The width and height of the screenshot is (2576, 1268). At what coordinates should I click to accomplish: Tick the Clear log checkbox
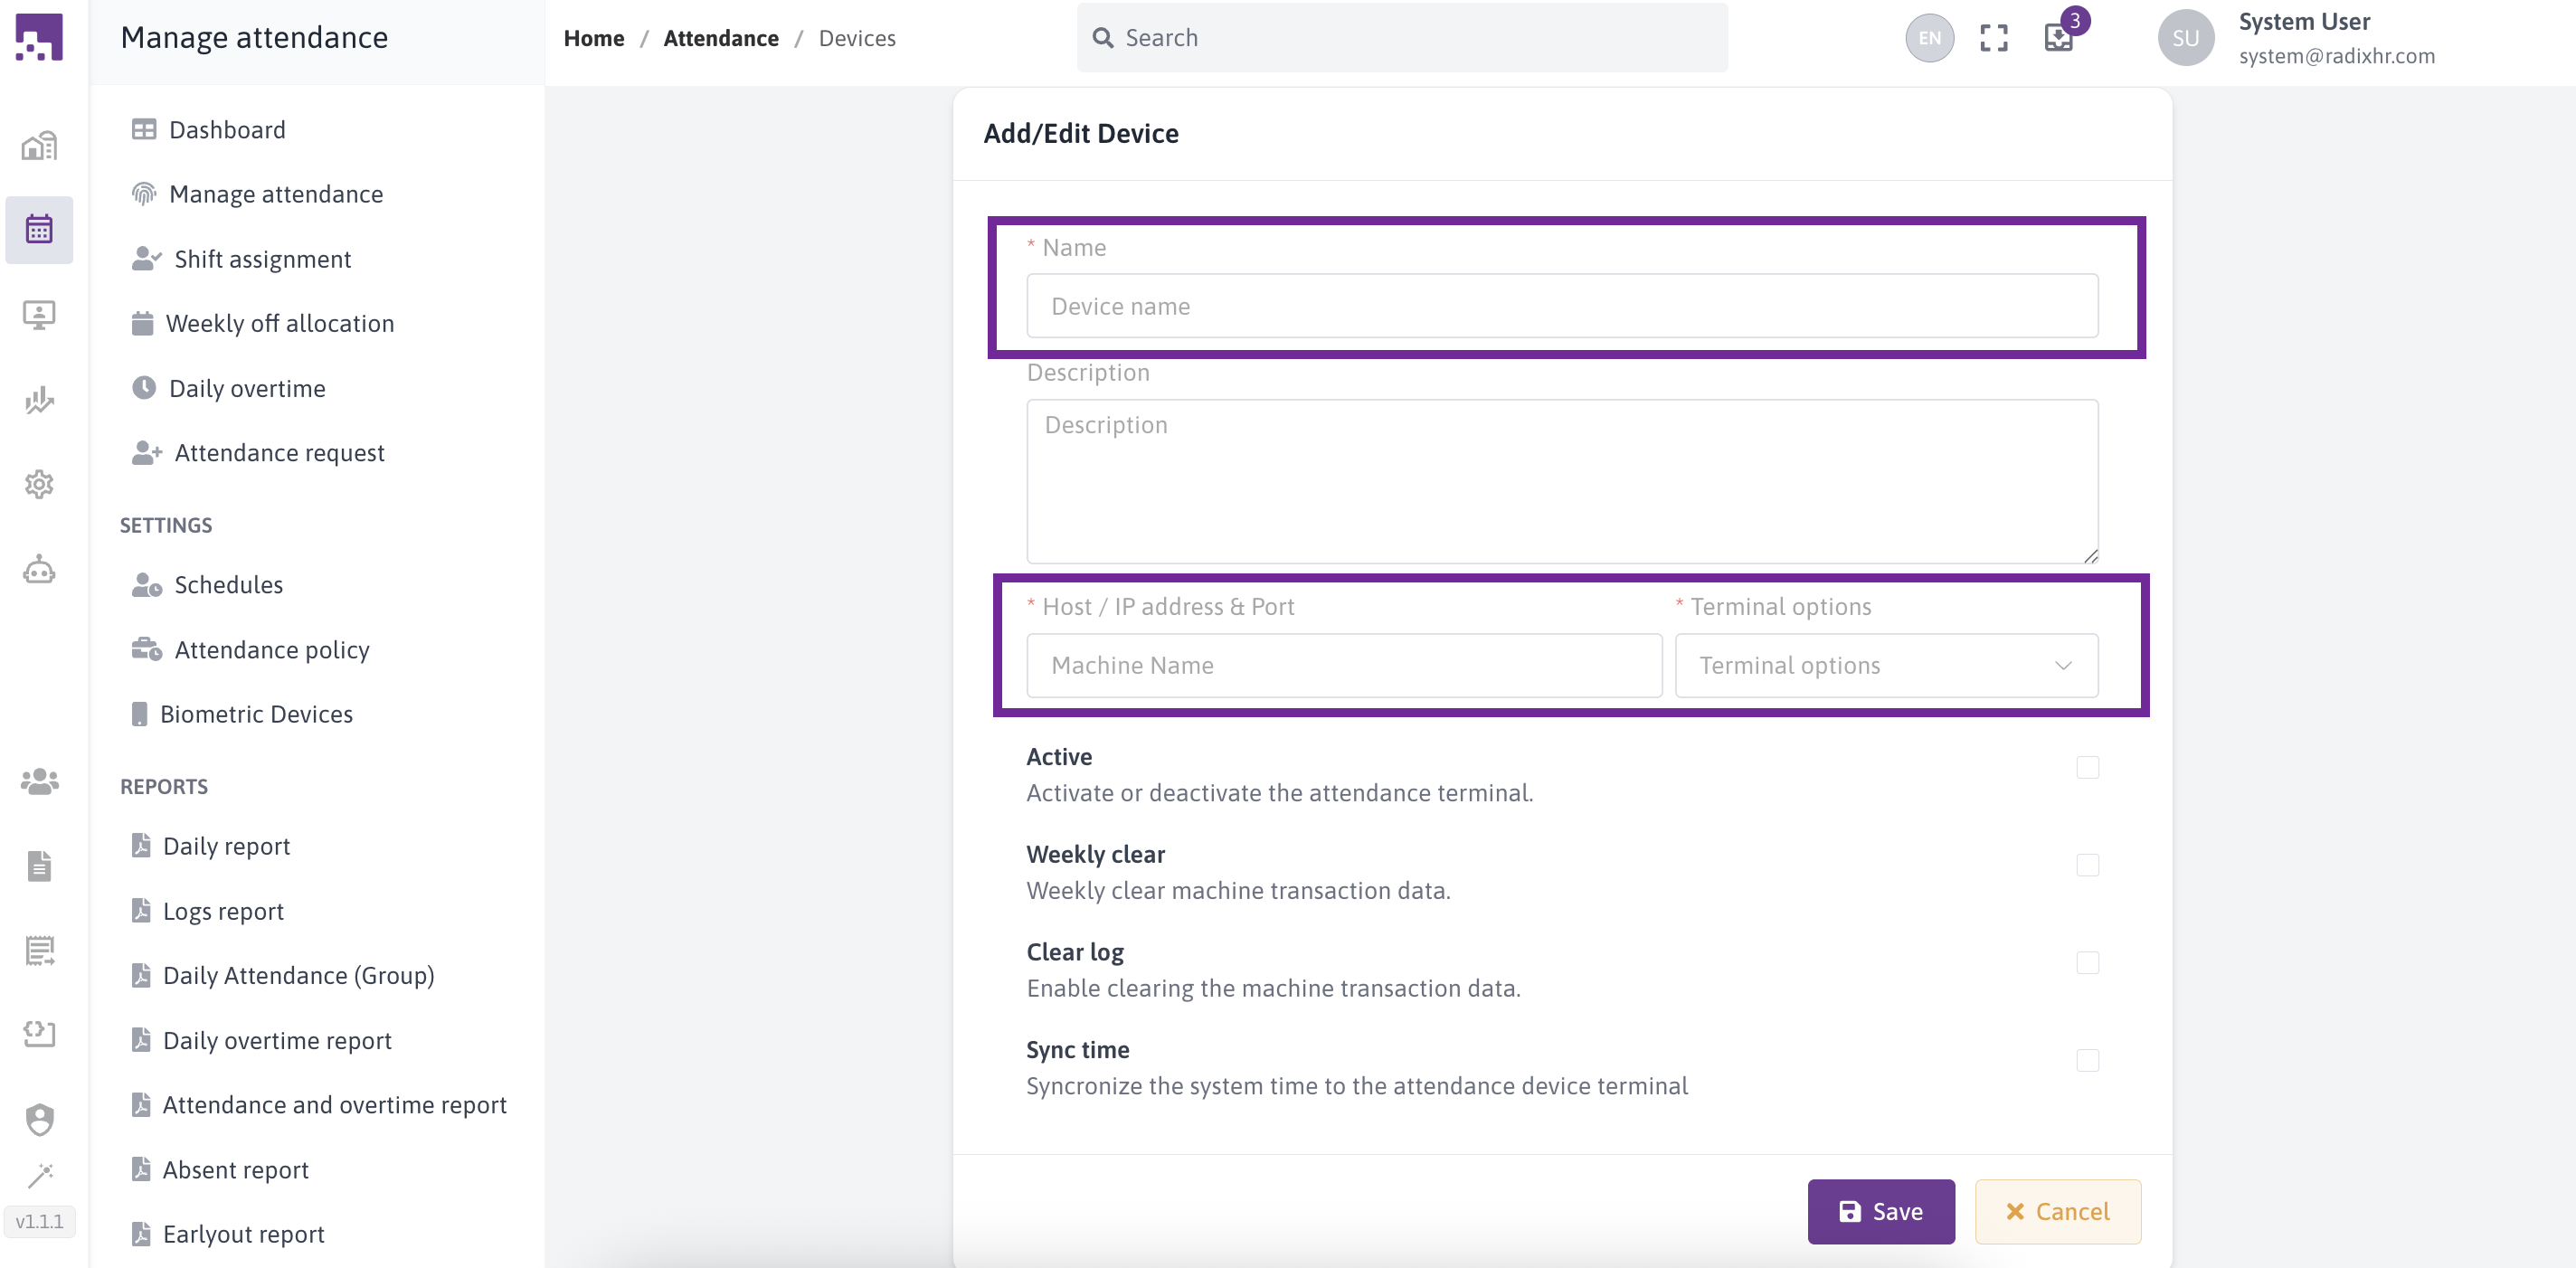tap(2087, 962)
